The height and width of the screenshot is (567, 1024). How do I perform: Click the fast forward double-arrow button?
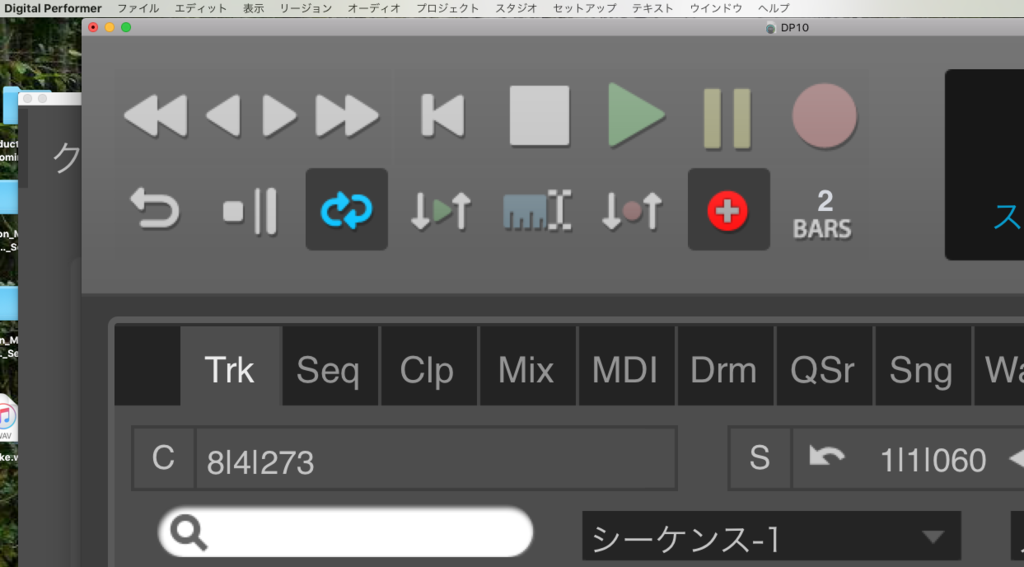coord(347,116)
